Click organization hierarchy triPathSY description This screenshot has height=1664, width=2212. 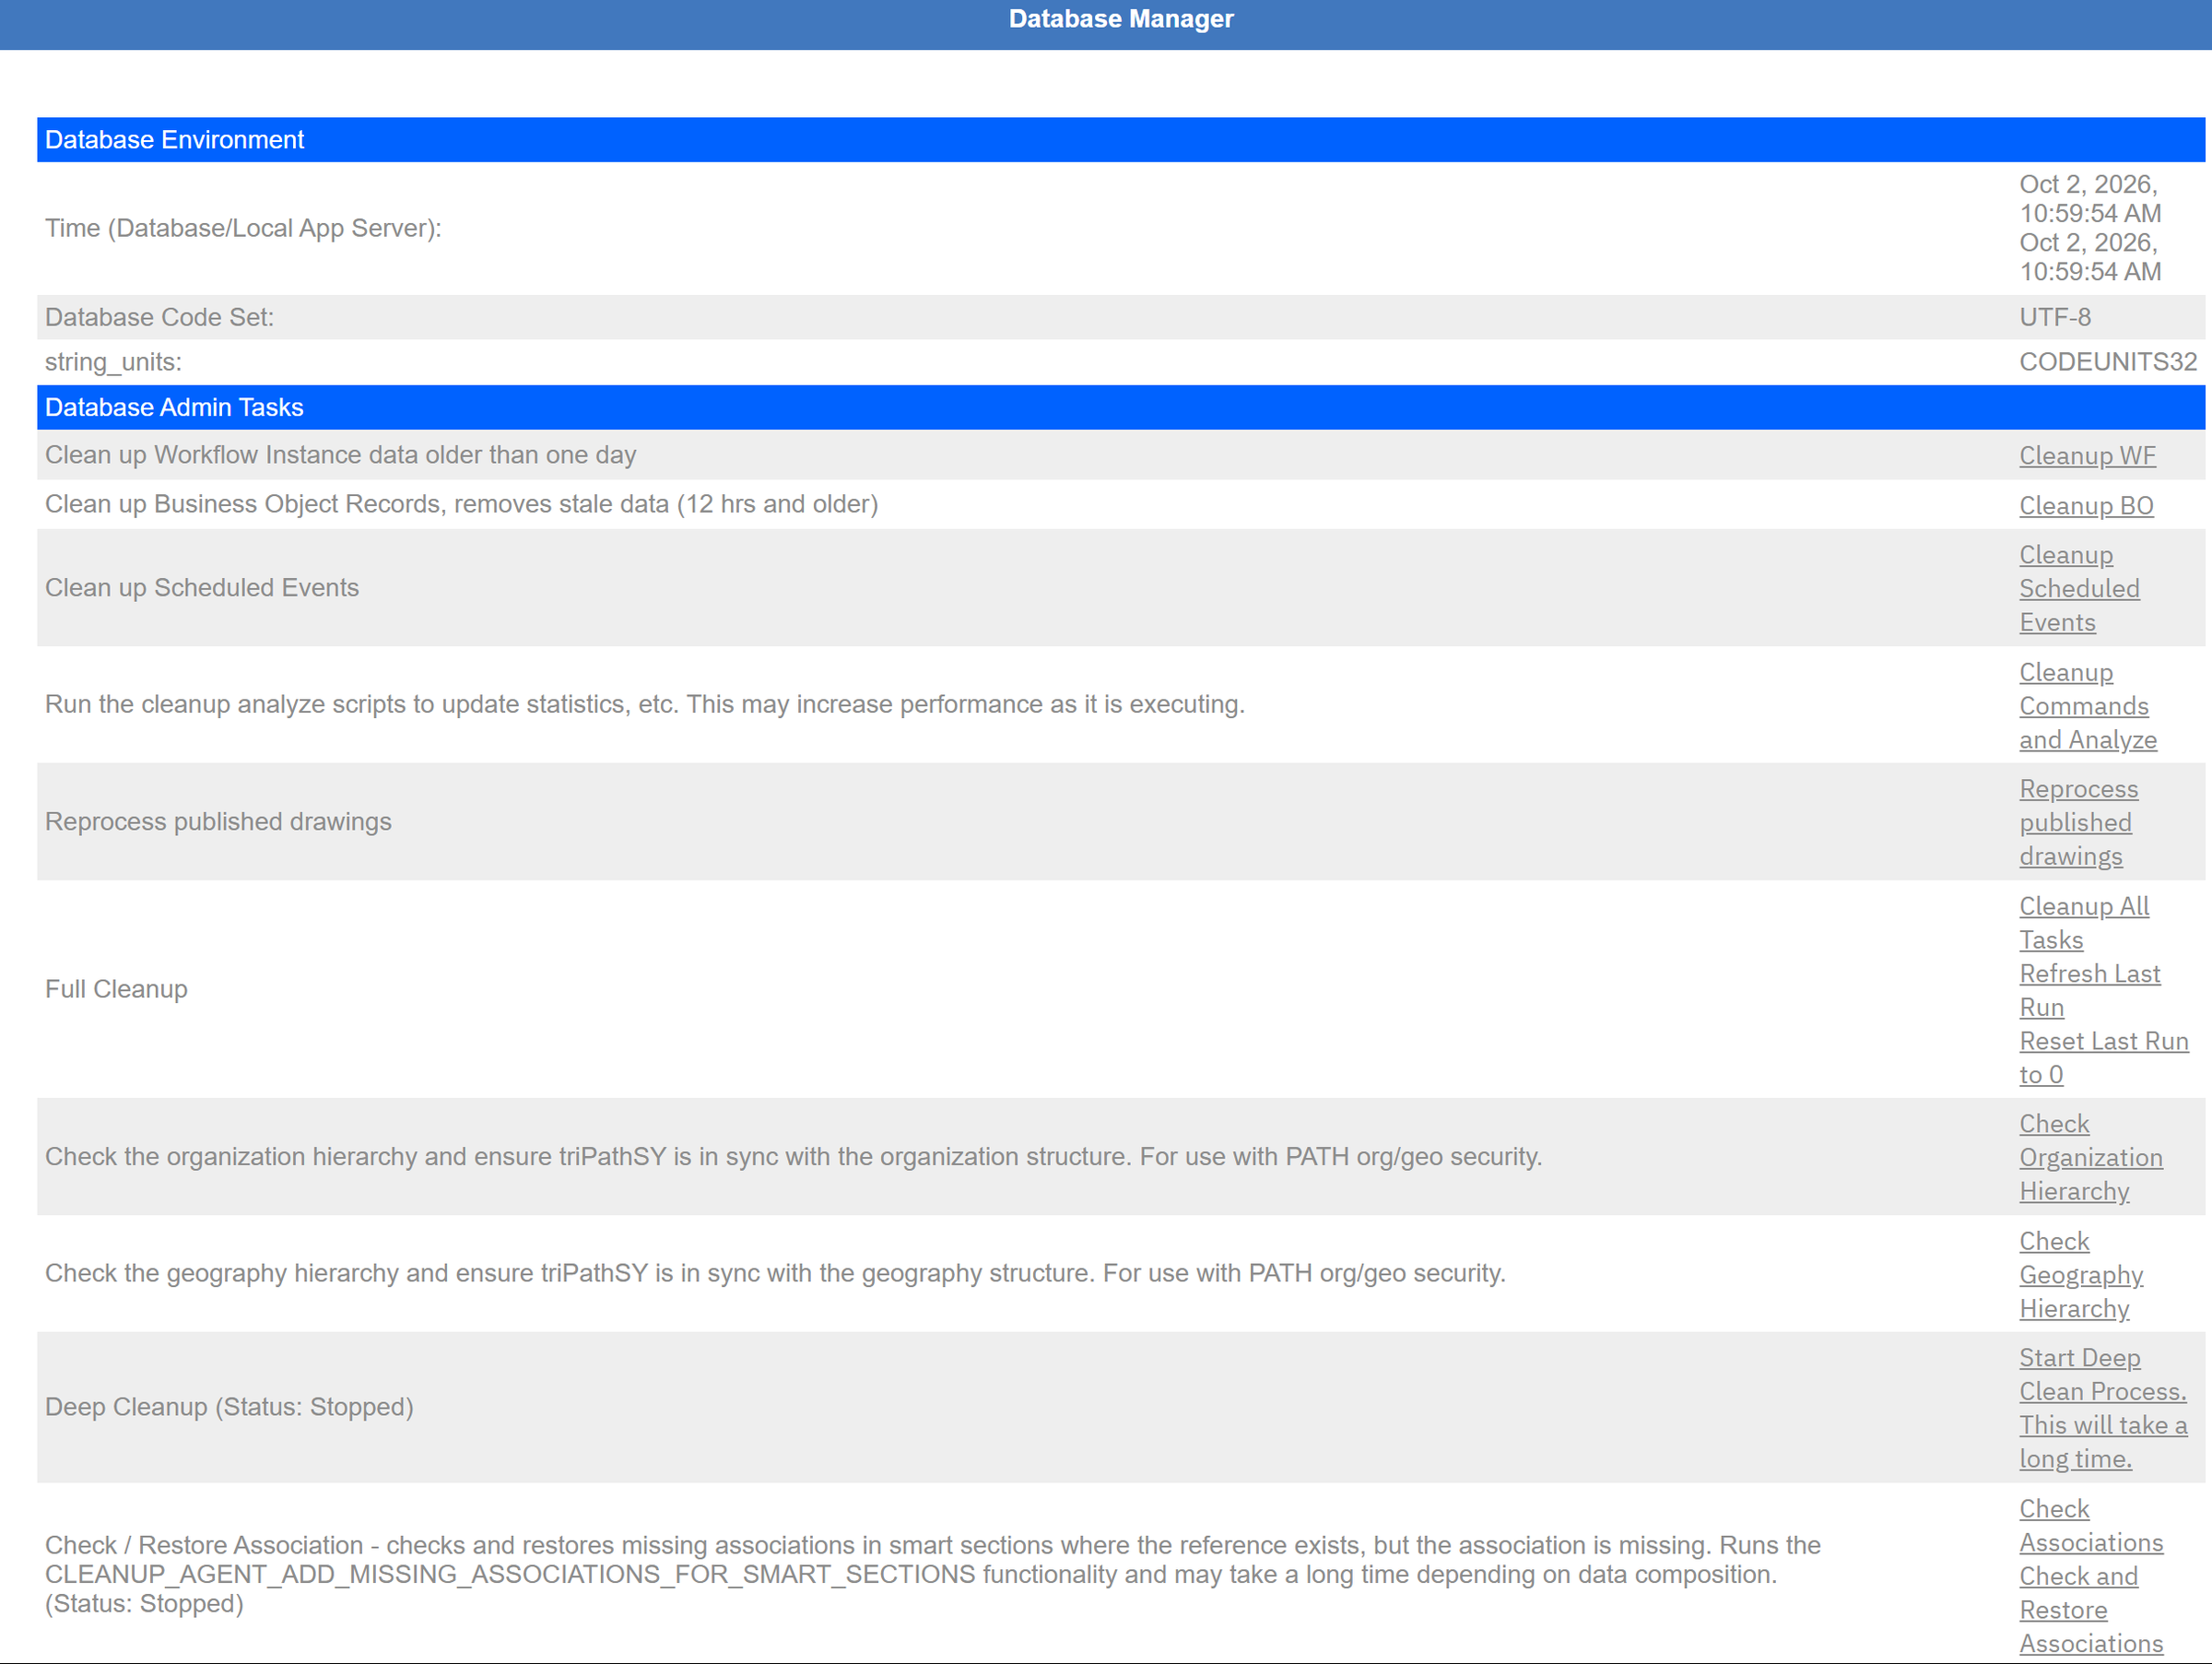tap(794, 1157)
